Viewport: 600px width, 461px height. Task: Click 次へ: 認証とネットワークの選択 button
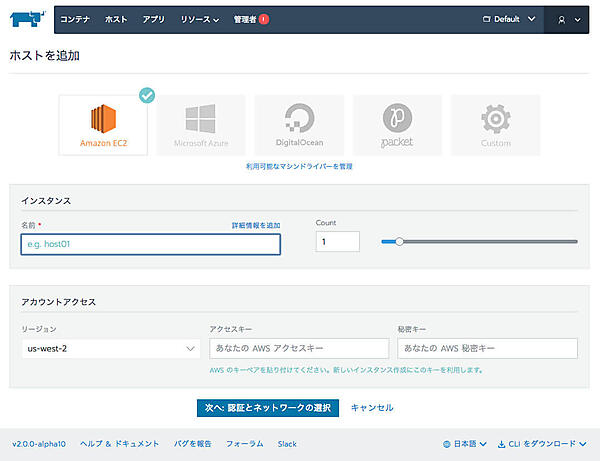[x=267, y=408]
